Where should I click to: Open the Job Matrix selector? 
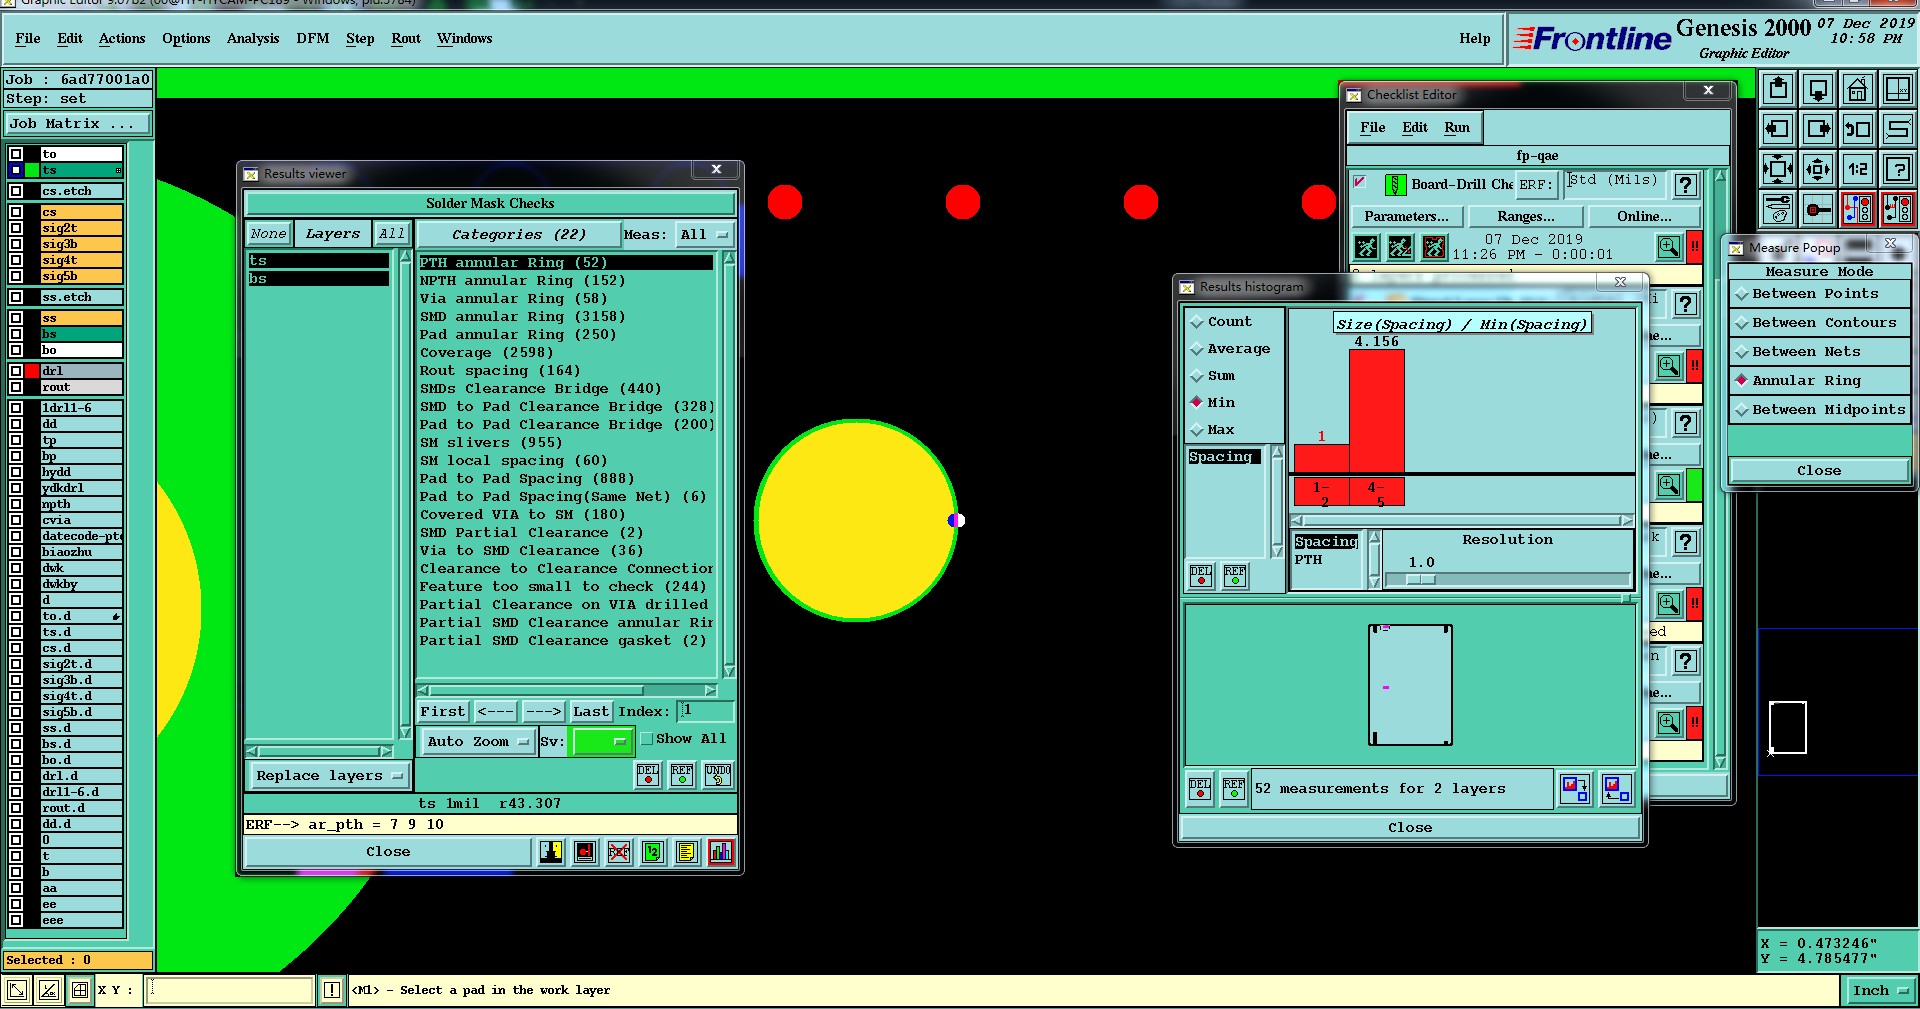click(78, 124)
